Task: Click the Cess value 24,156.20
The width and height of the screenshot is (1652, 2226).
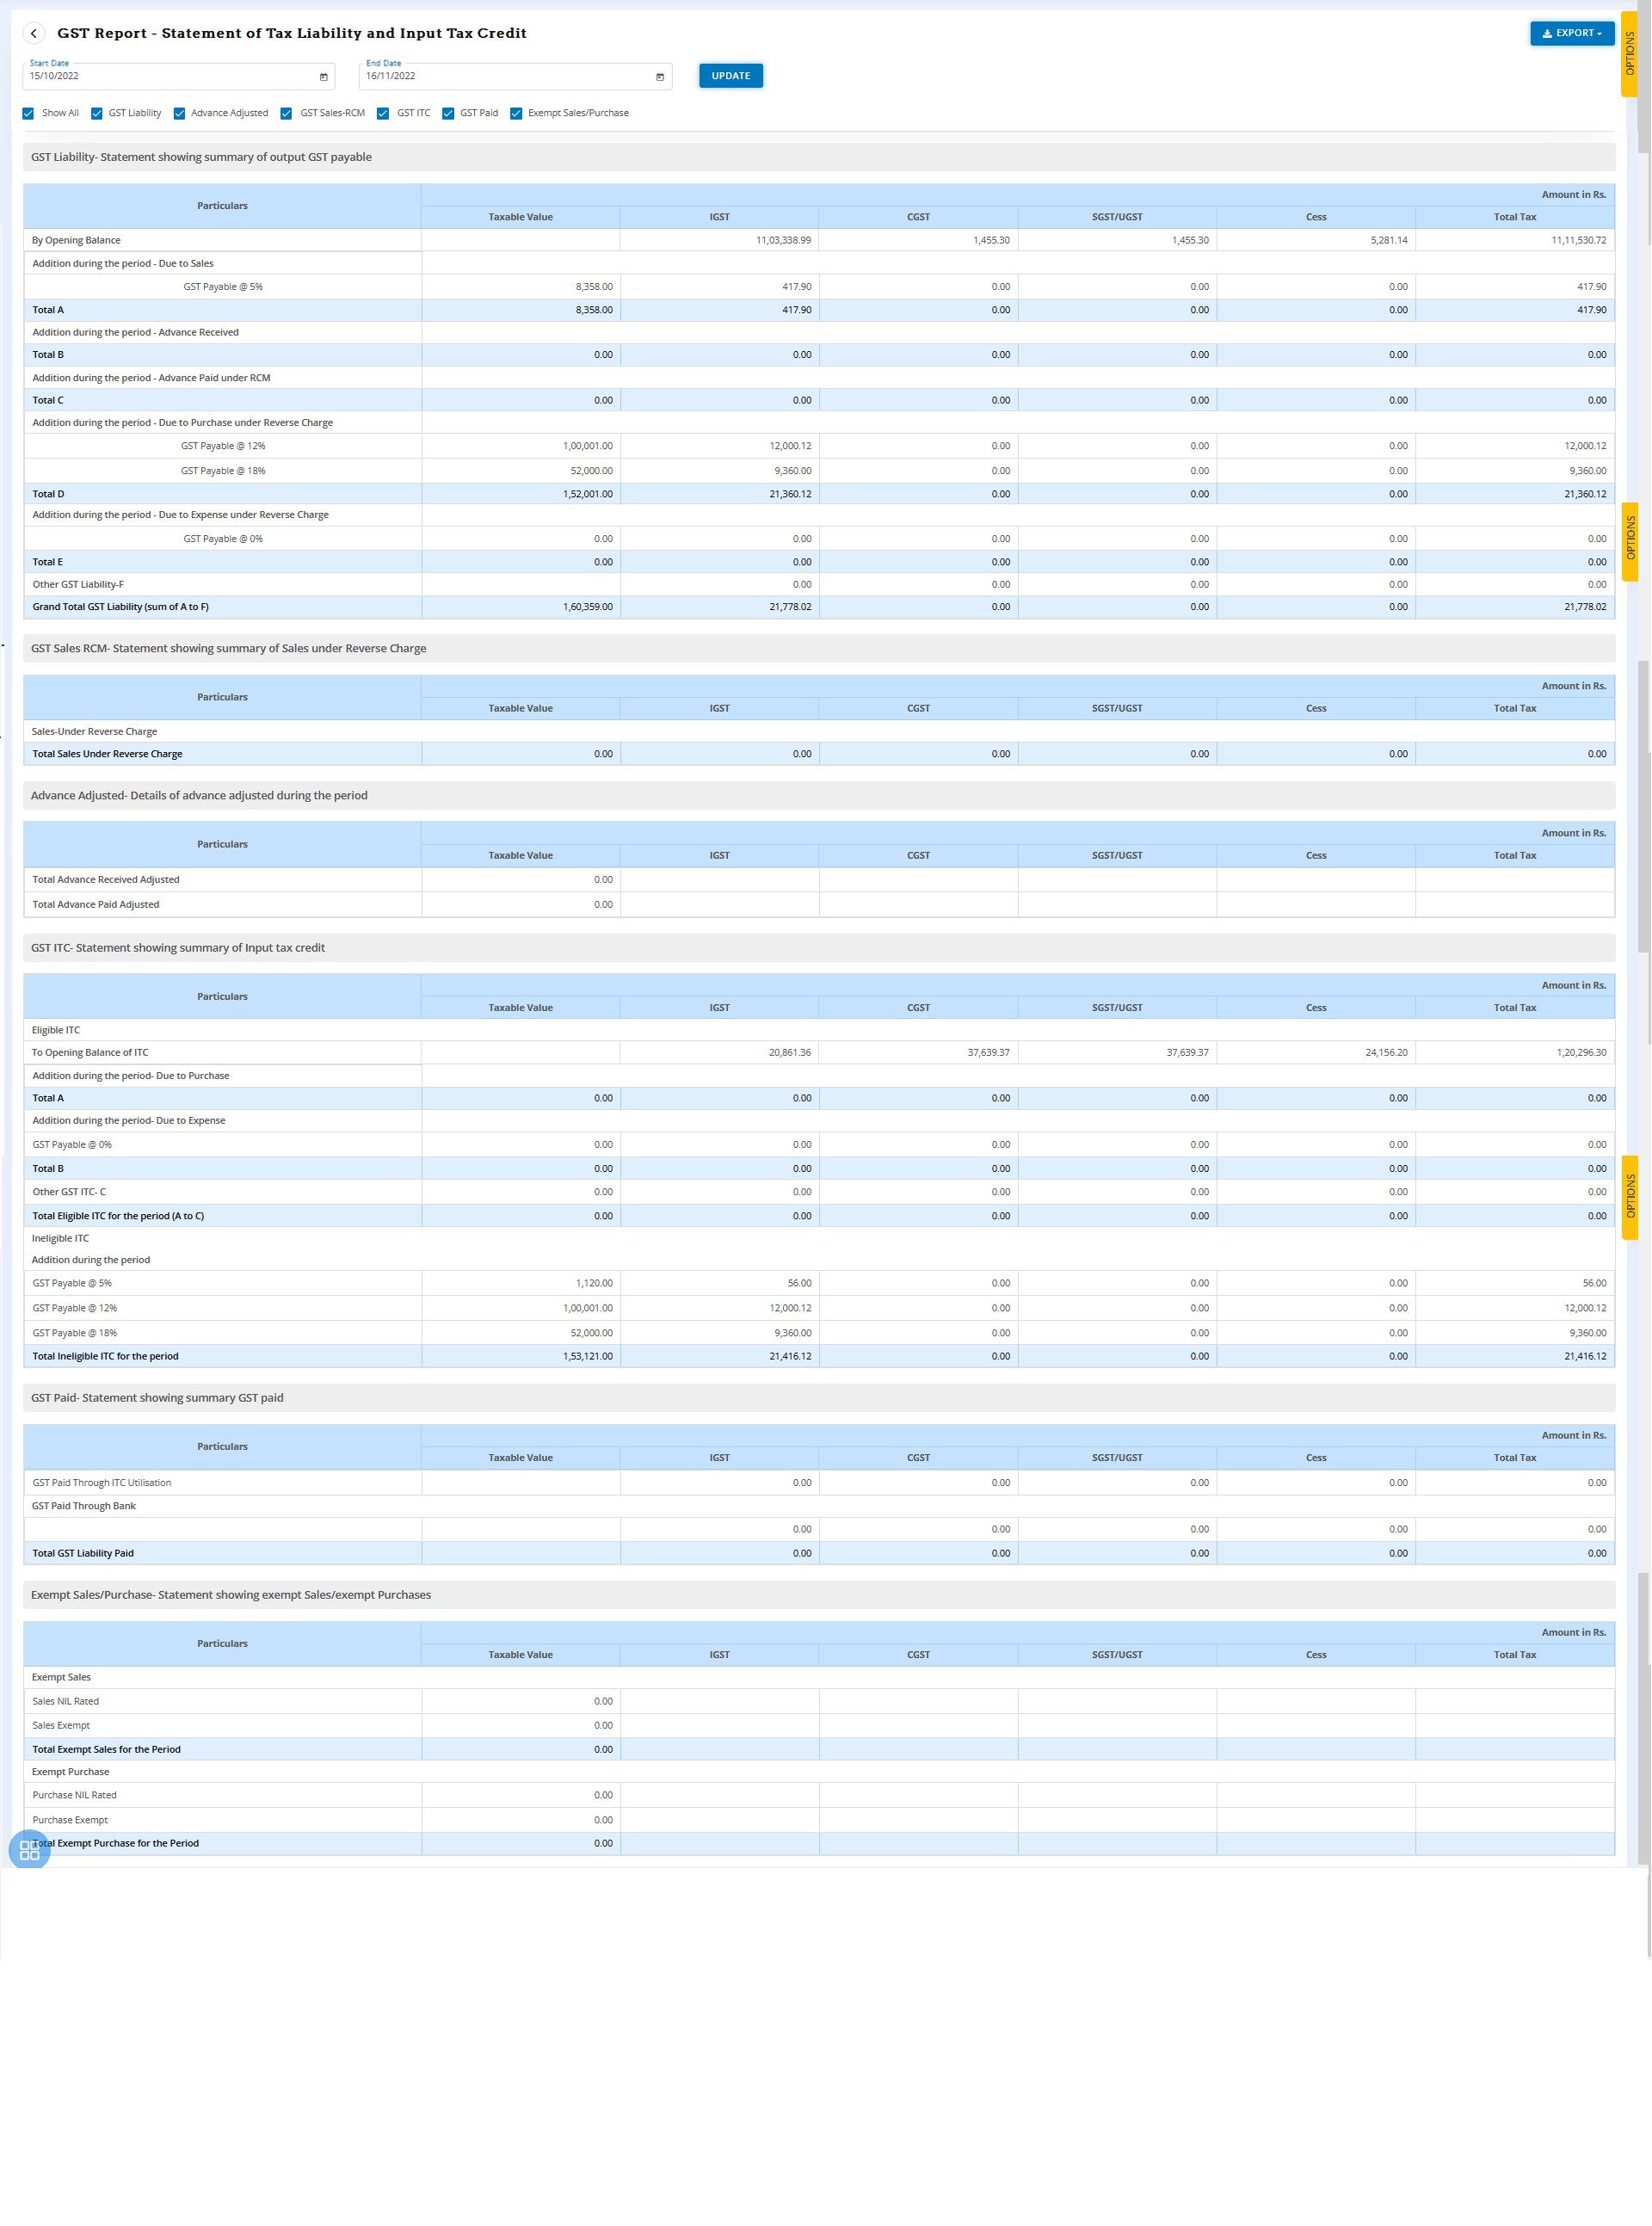Action: [1386, 1053]
